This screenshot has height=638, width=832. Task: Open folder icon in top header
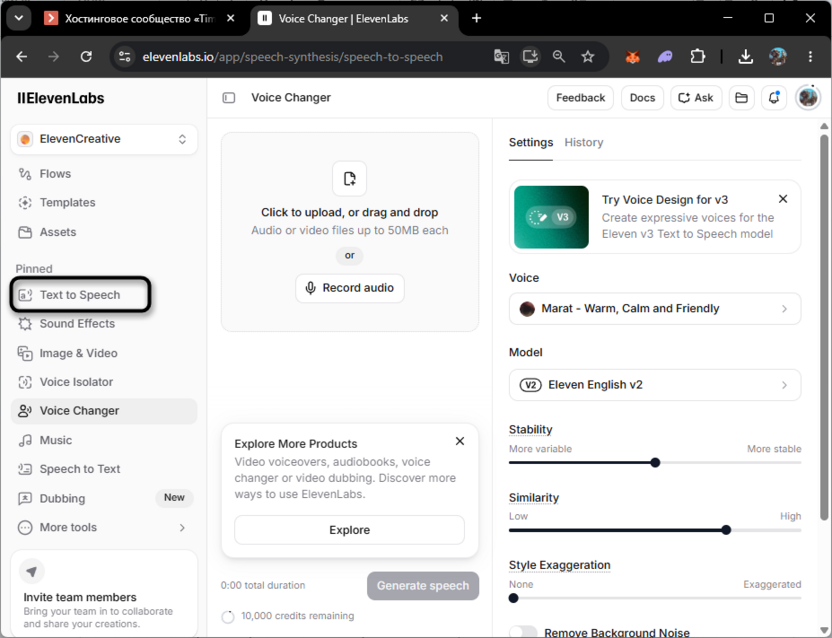(741, 98)
